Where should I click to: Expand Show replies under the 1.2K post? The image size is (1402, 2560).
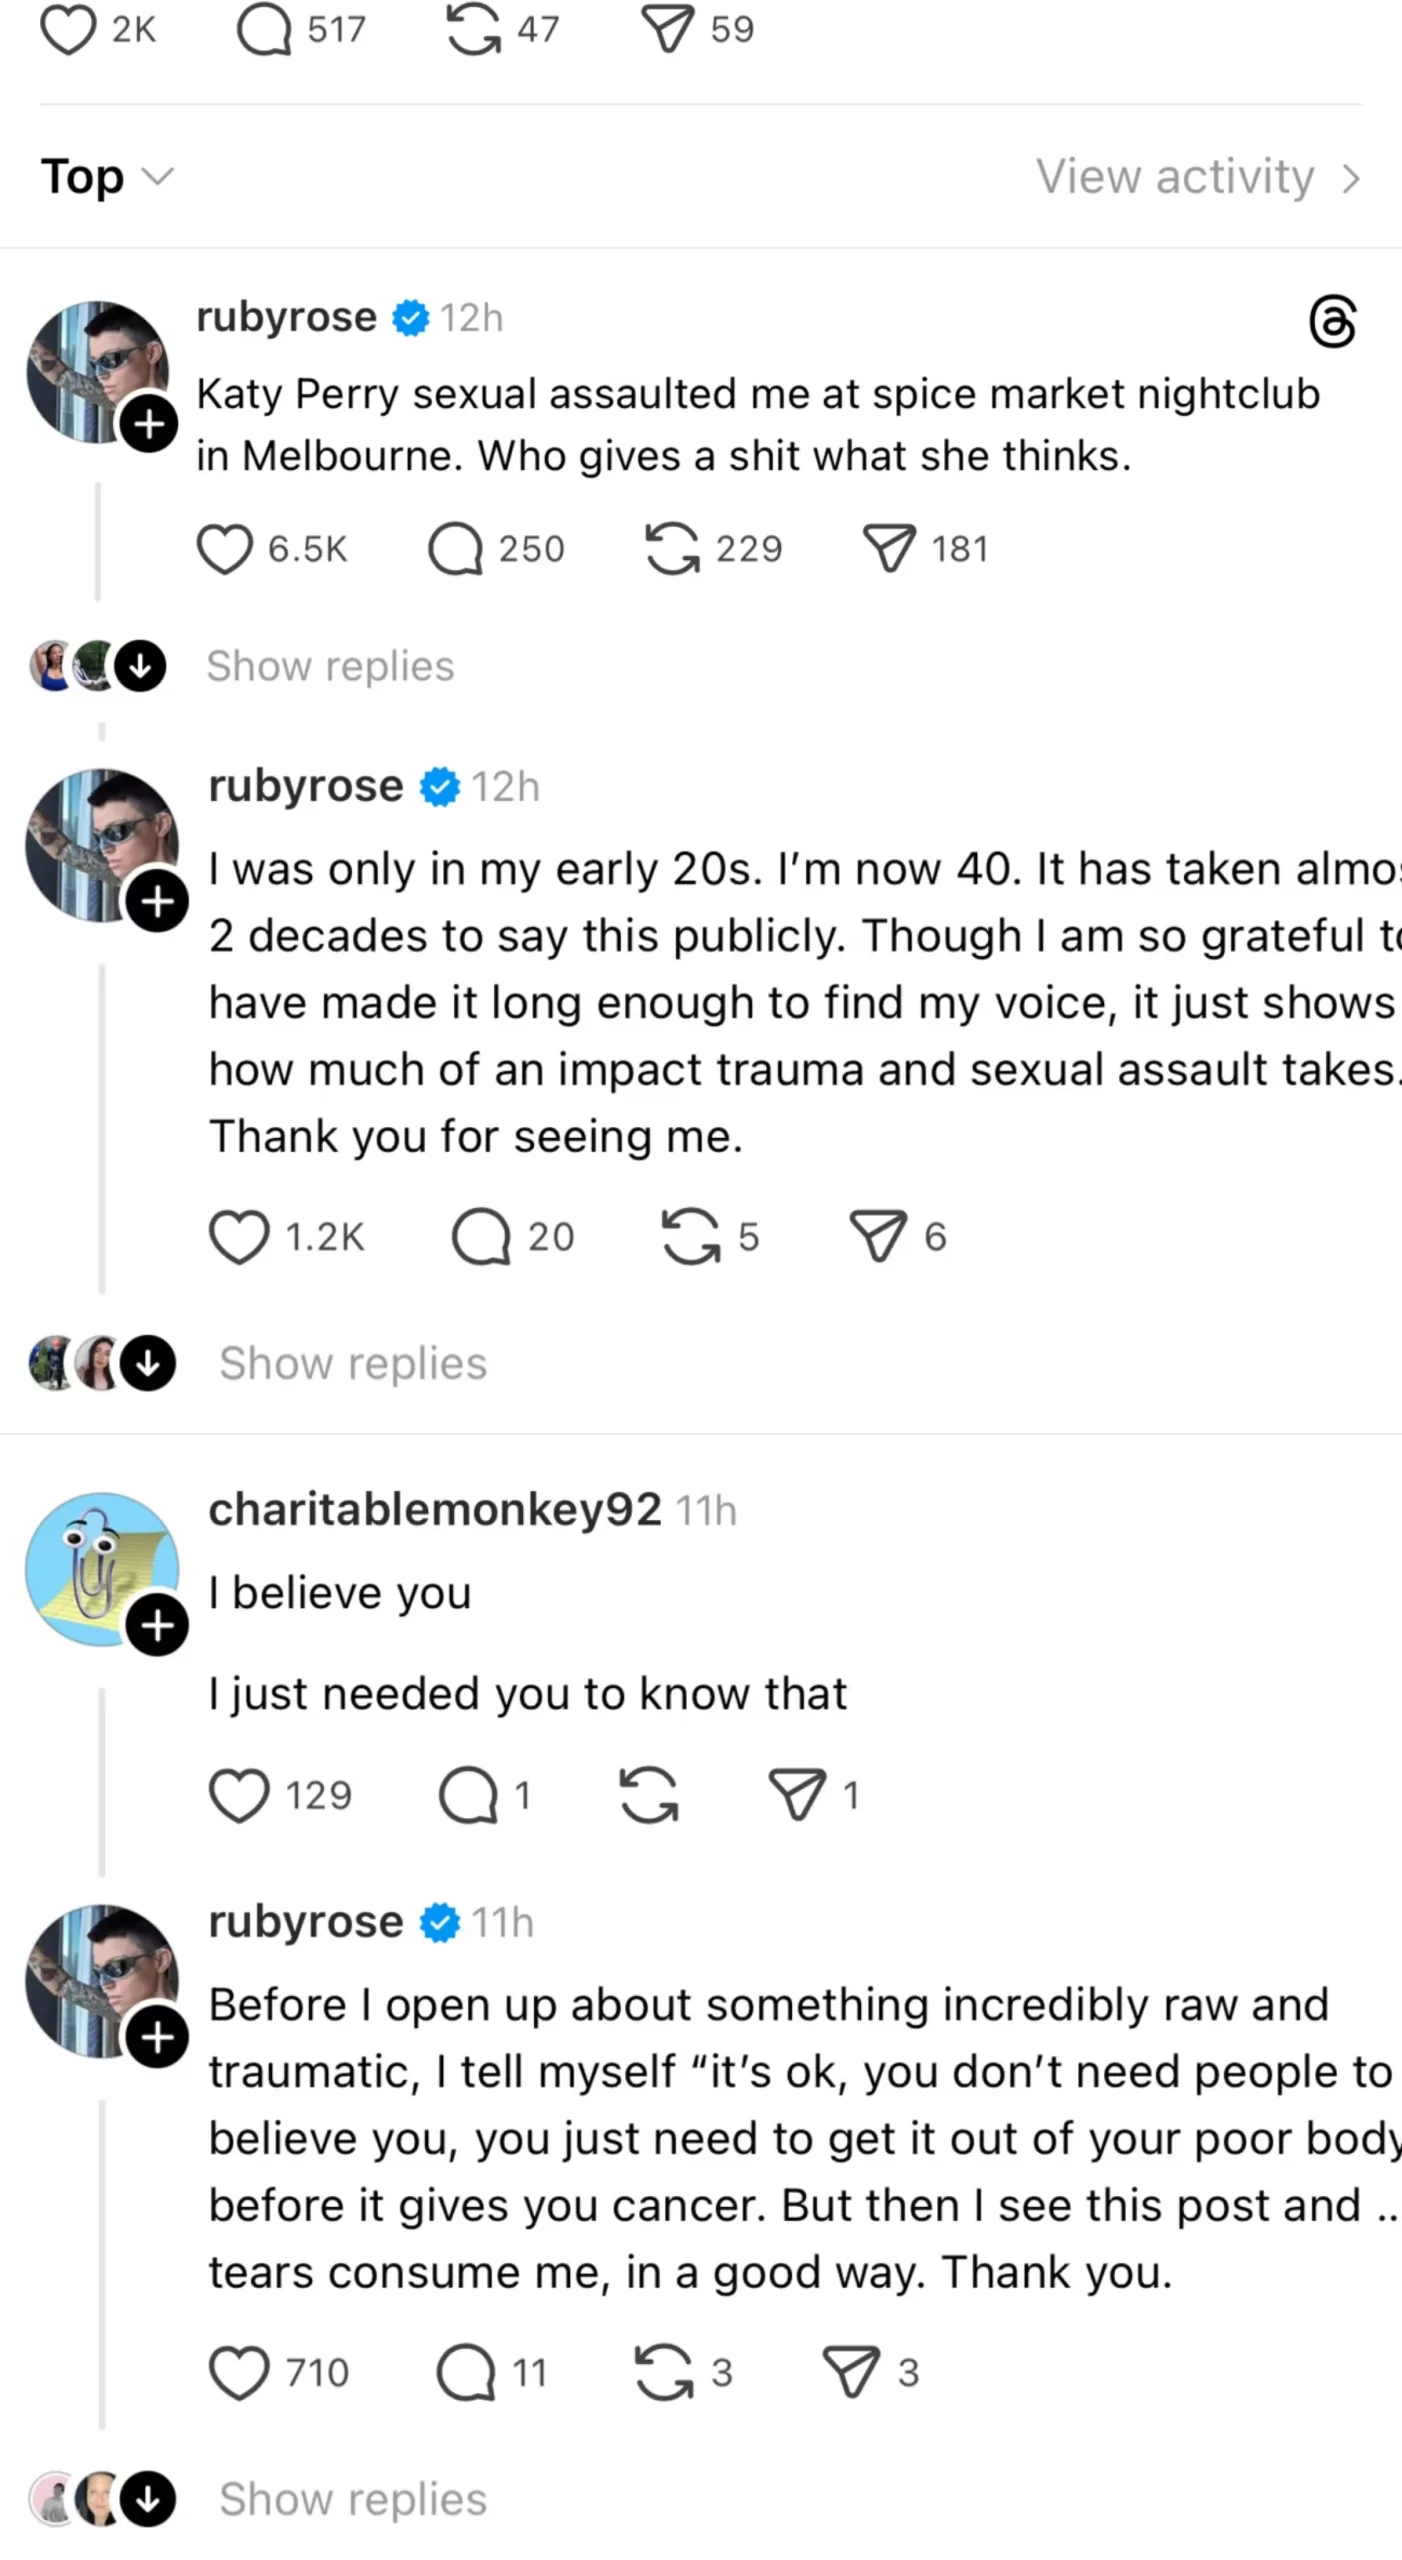(352, 1363)
